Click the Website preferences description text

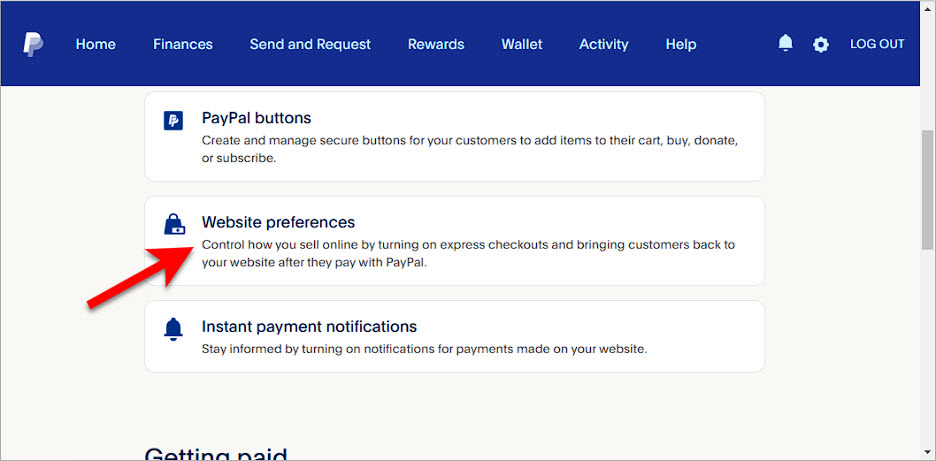[x=469, y=254]
